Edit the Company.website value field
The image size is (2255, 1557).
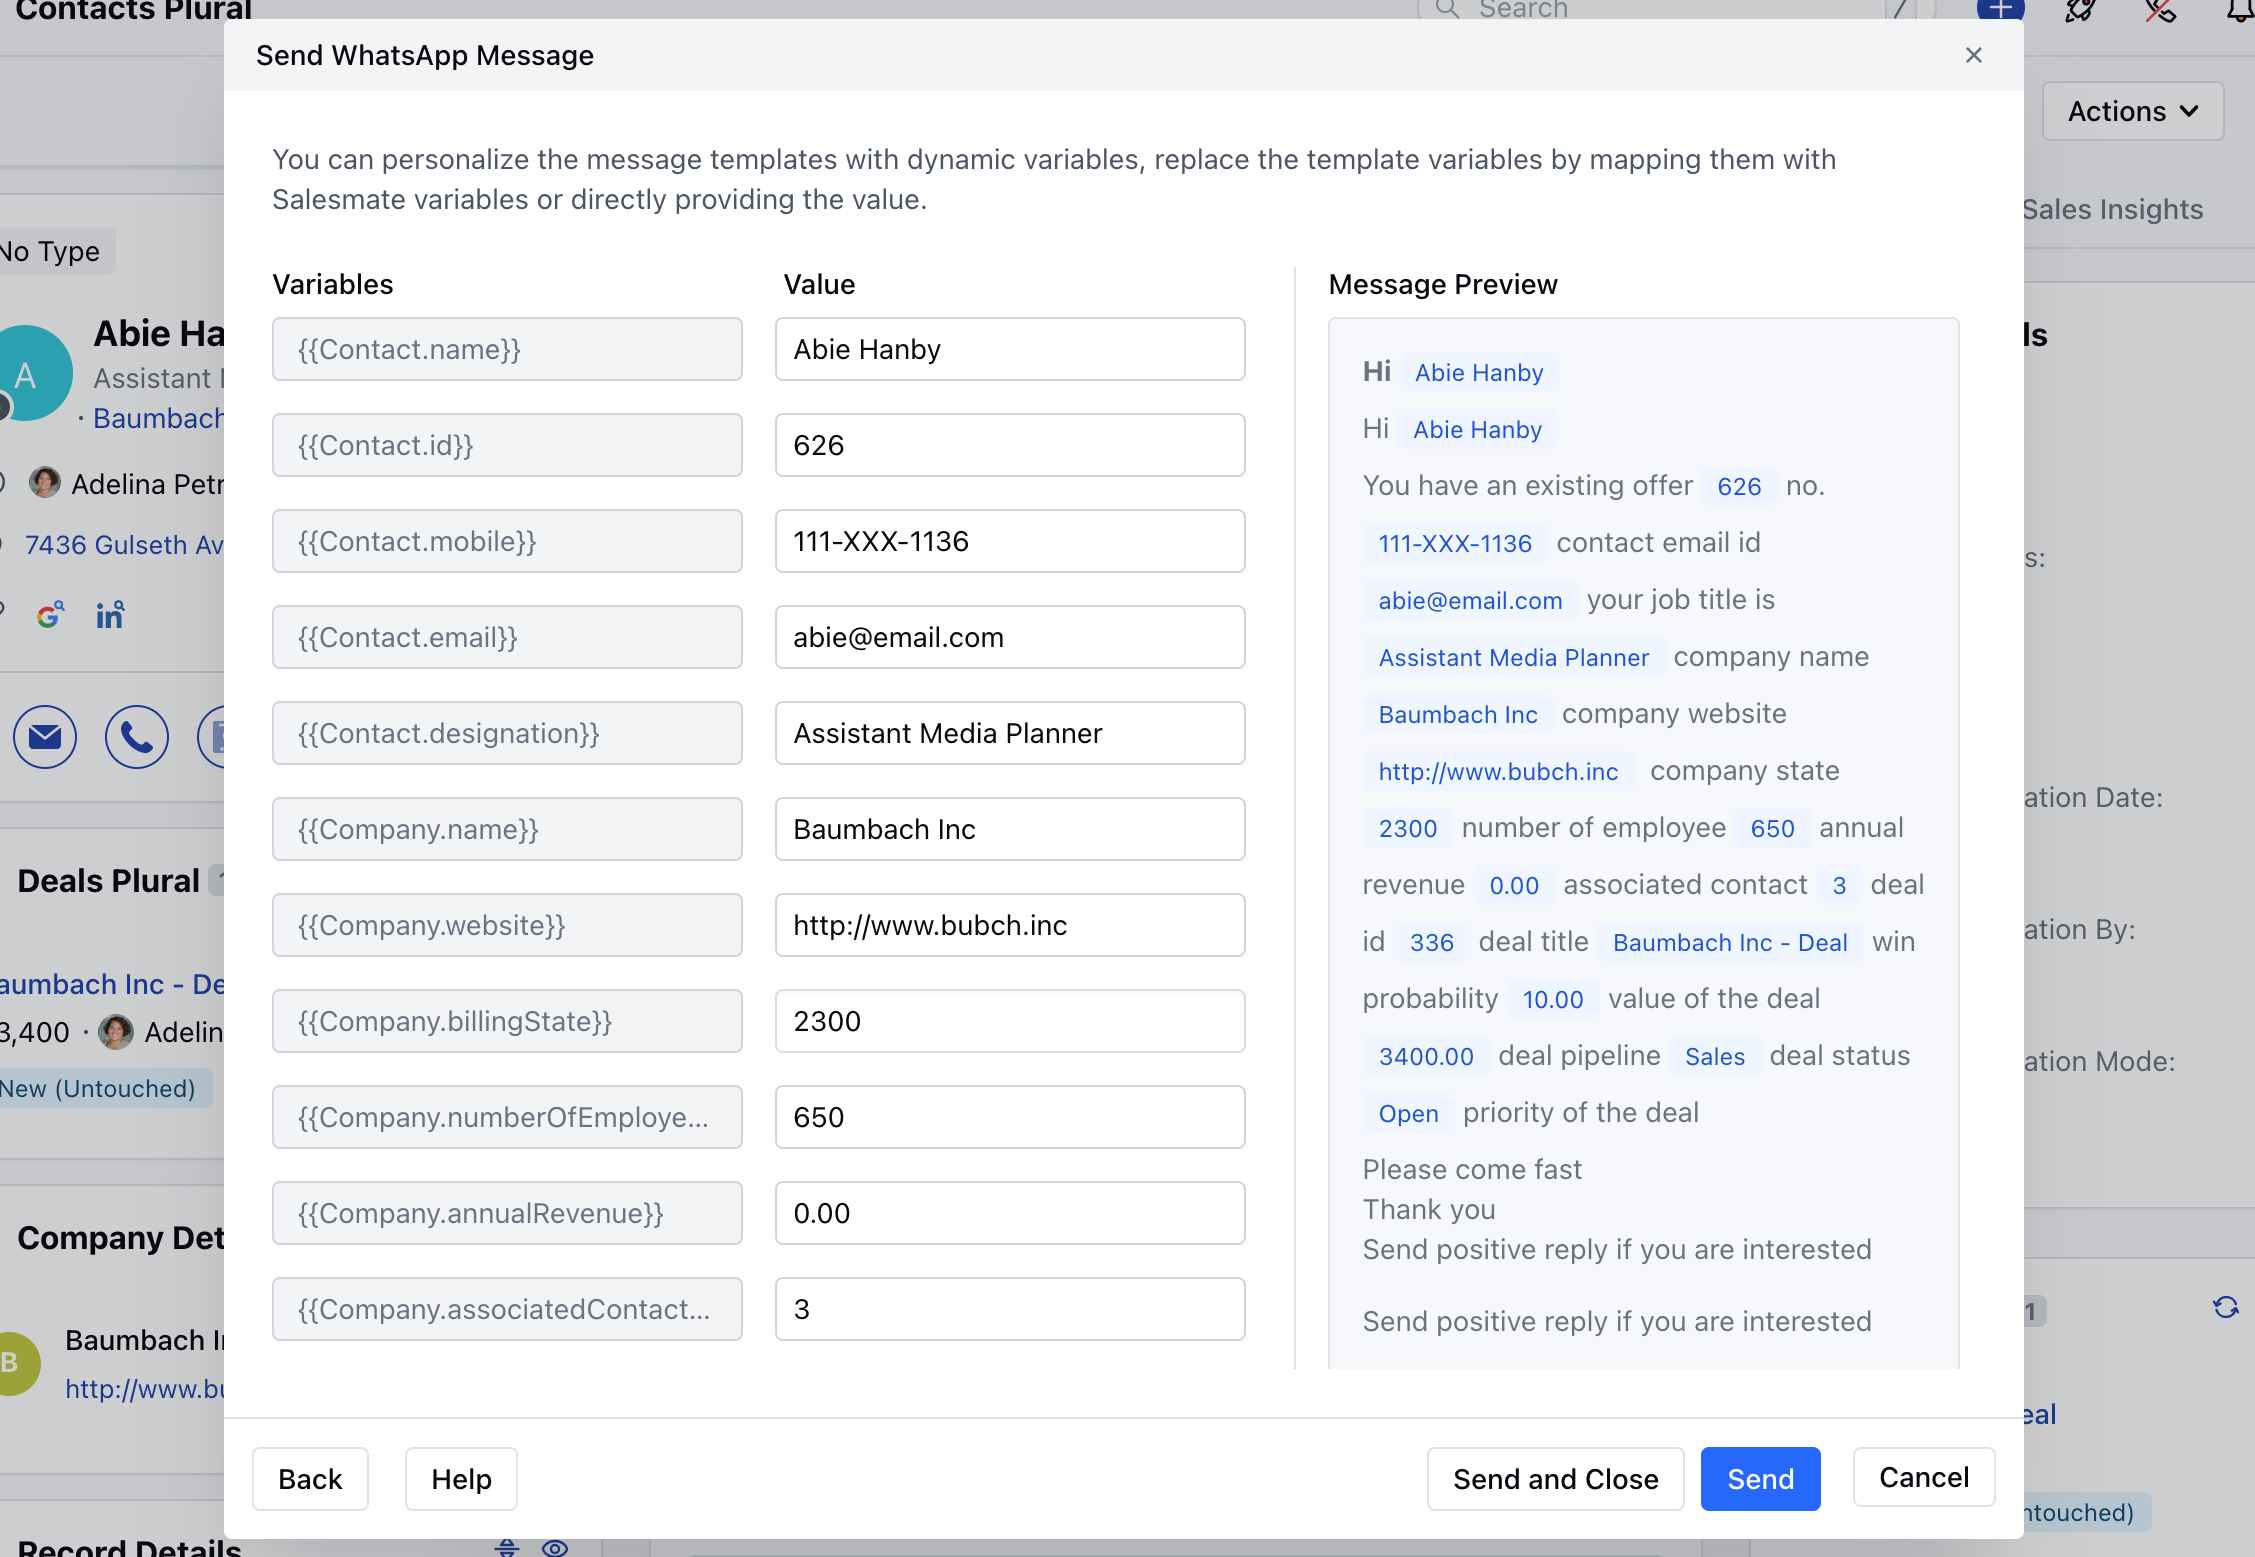coord(1009,925)
